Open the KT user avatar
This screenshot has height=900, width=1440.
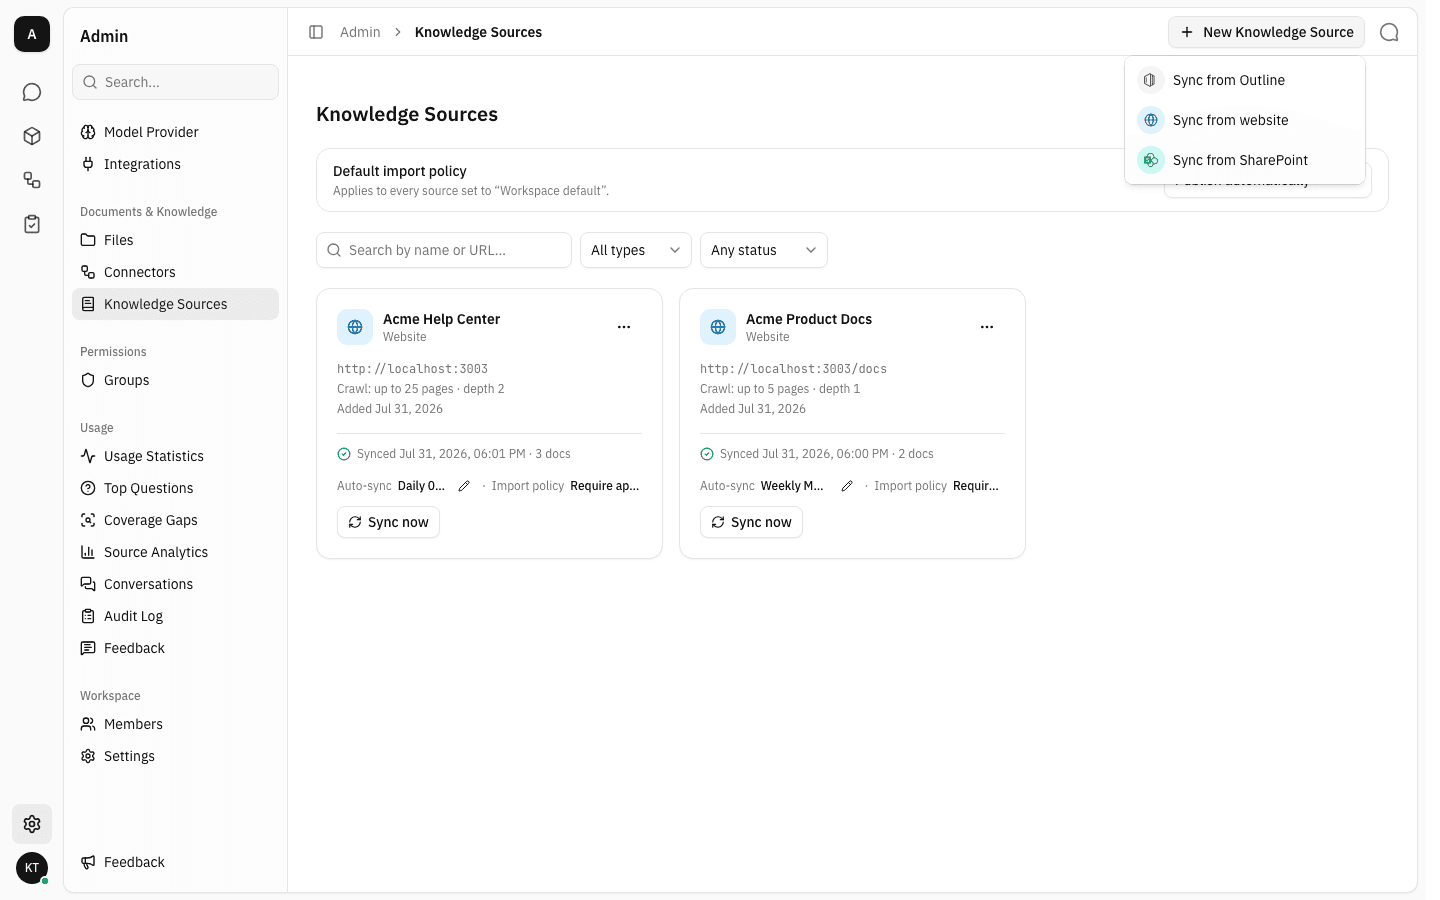32,868
